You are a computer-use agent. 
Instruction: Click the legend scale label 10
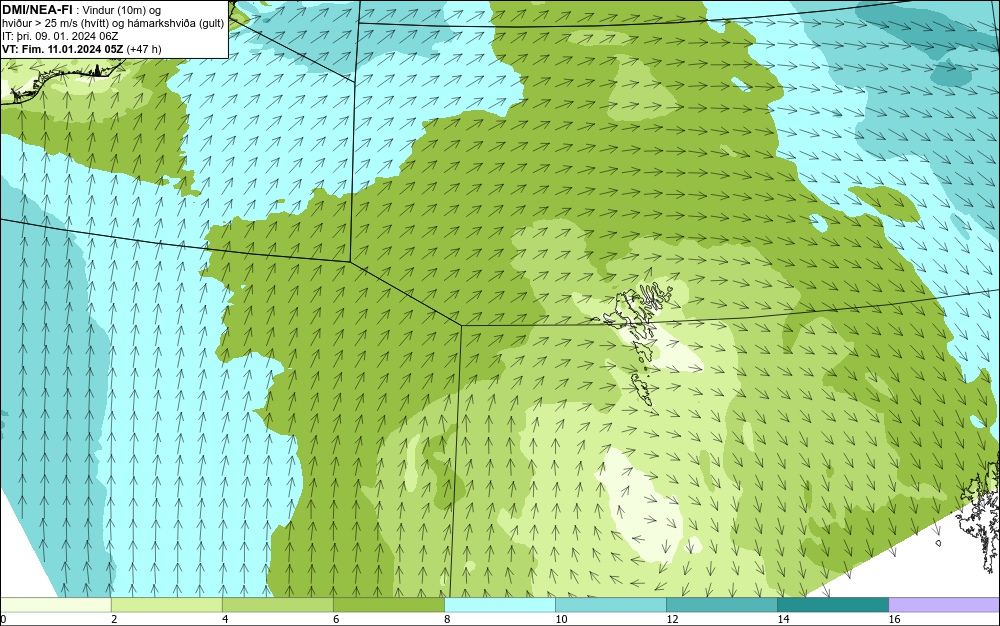pos(561,619)
